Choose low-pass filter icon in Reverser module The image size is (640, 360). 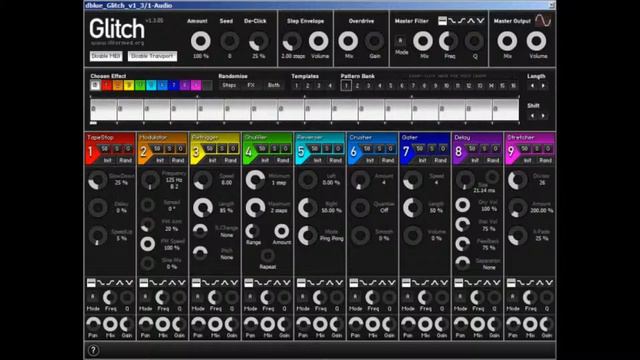click(x=311, y=282)
